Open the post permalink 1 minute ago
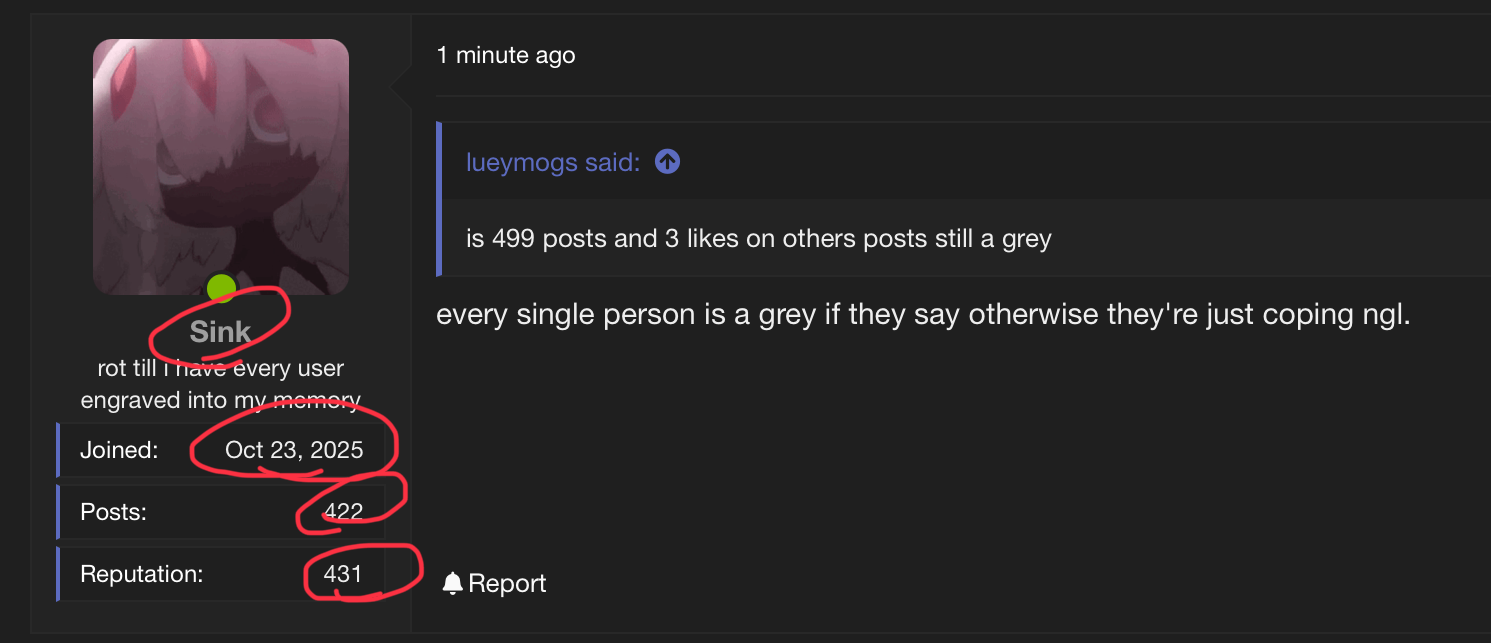 tap(505, 55)
